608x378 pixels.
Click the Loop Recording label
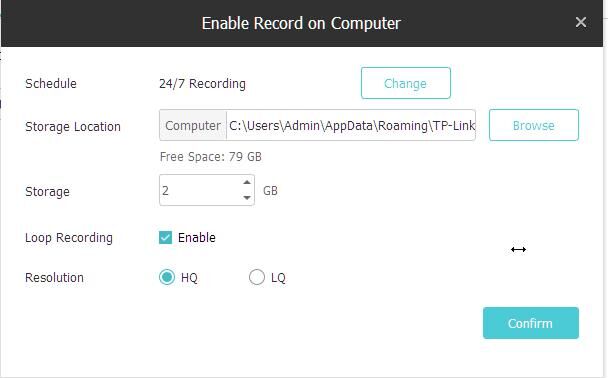pos(69,238)
